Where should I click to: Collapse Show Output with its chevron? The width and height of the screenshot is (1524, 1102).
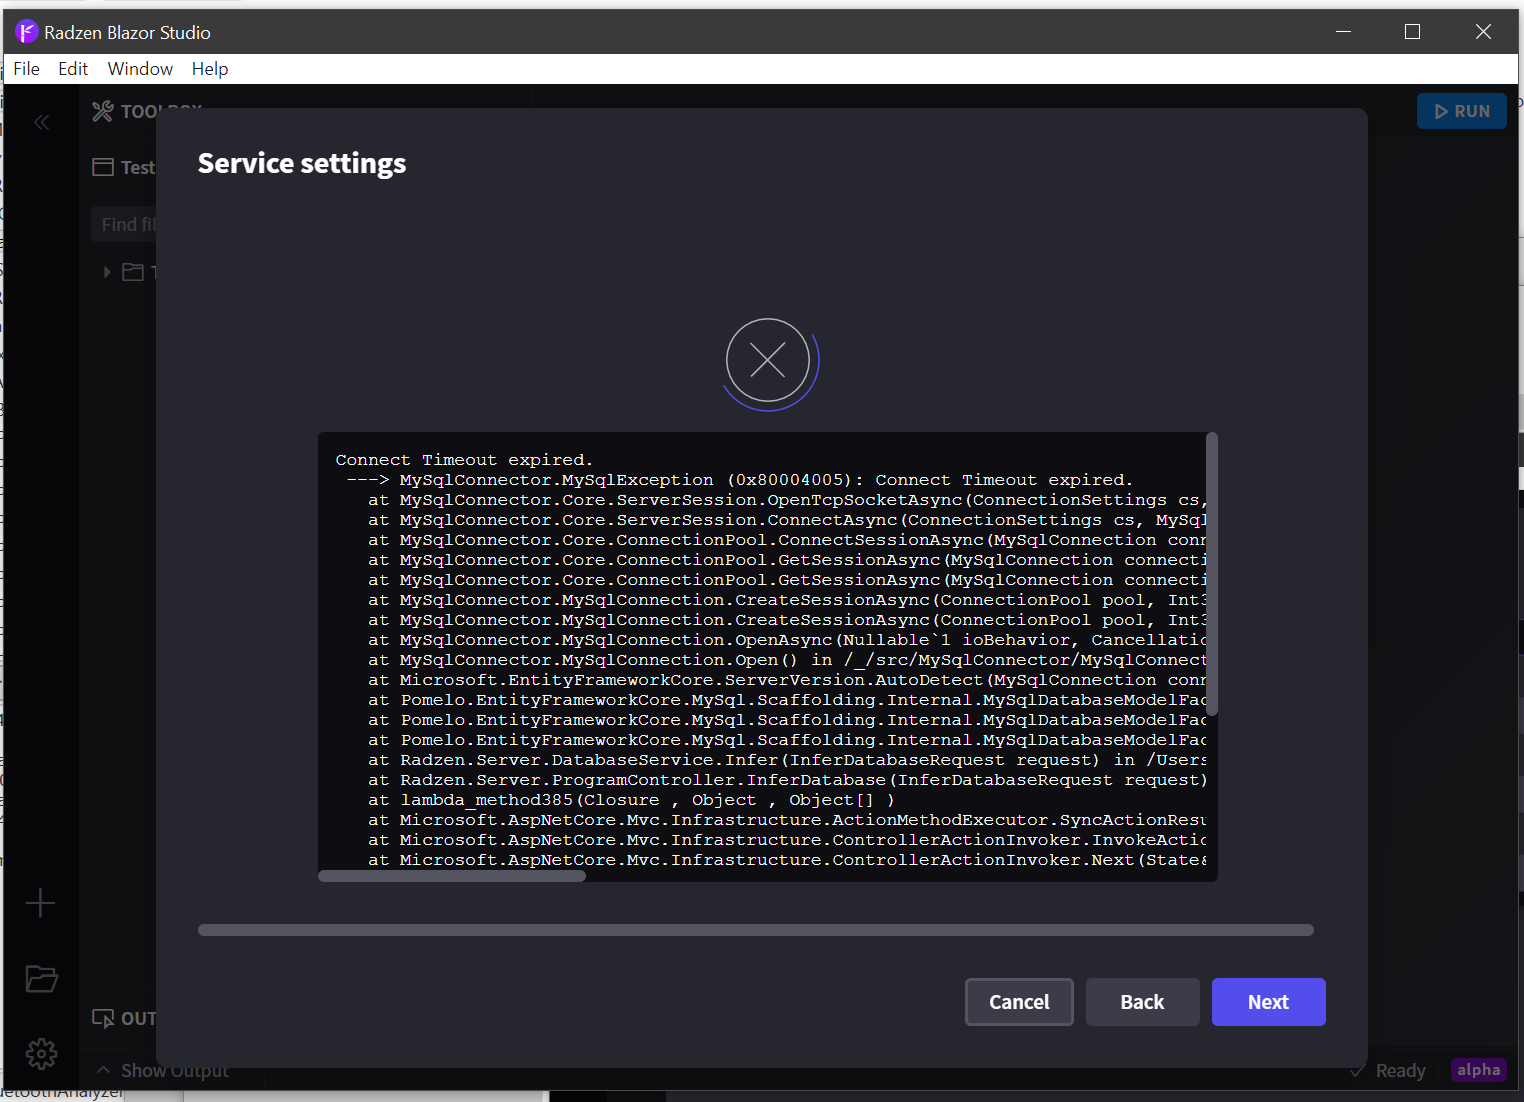[103, 1069]
